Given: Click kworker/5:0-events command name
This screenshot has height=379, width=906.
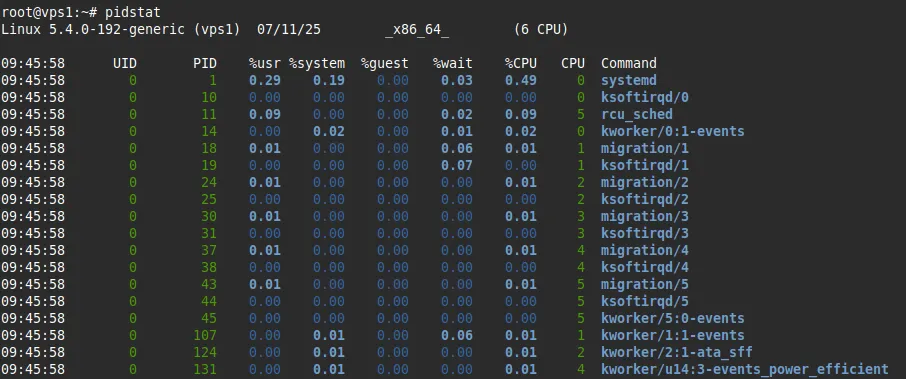Looking at the screenshot, I should (x=673, y=318).
